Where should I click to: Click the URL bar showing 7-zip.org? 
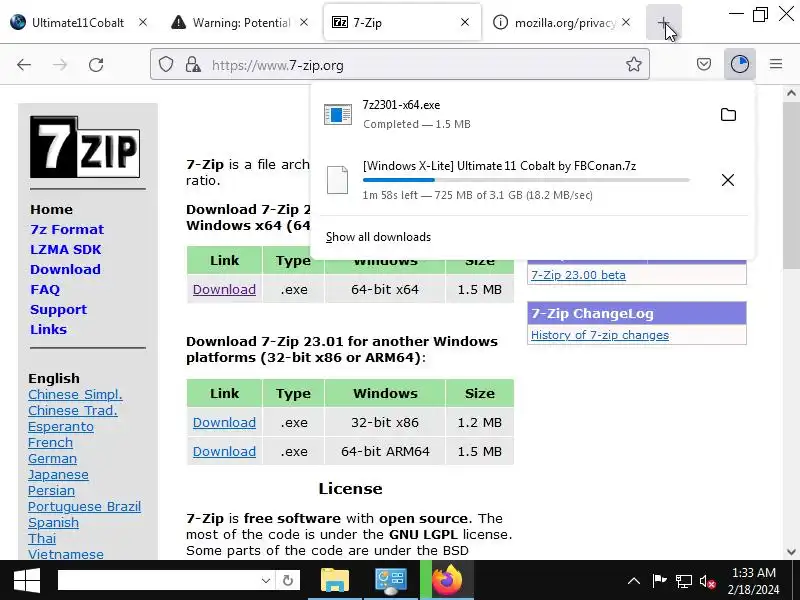tap(398, 65)
